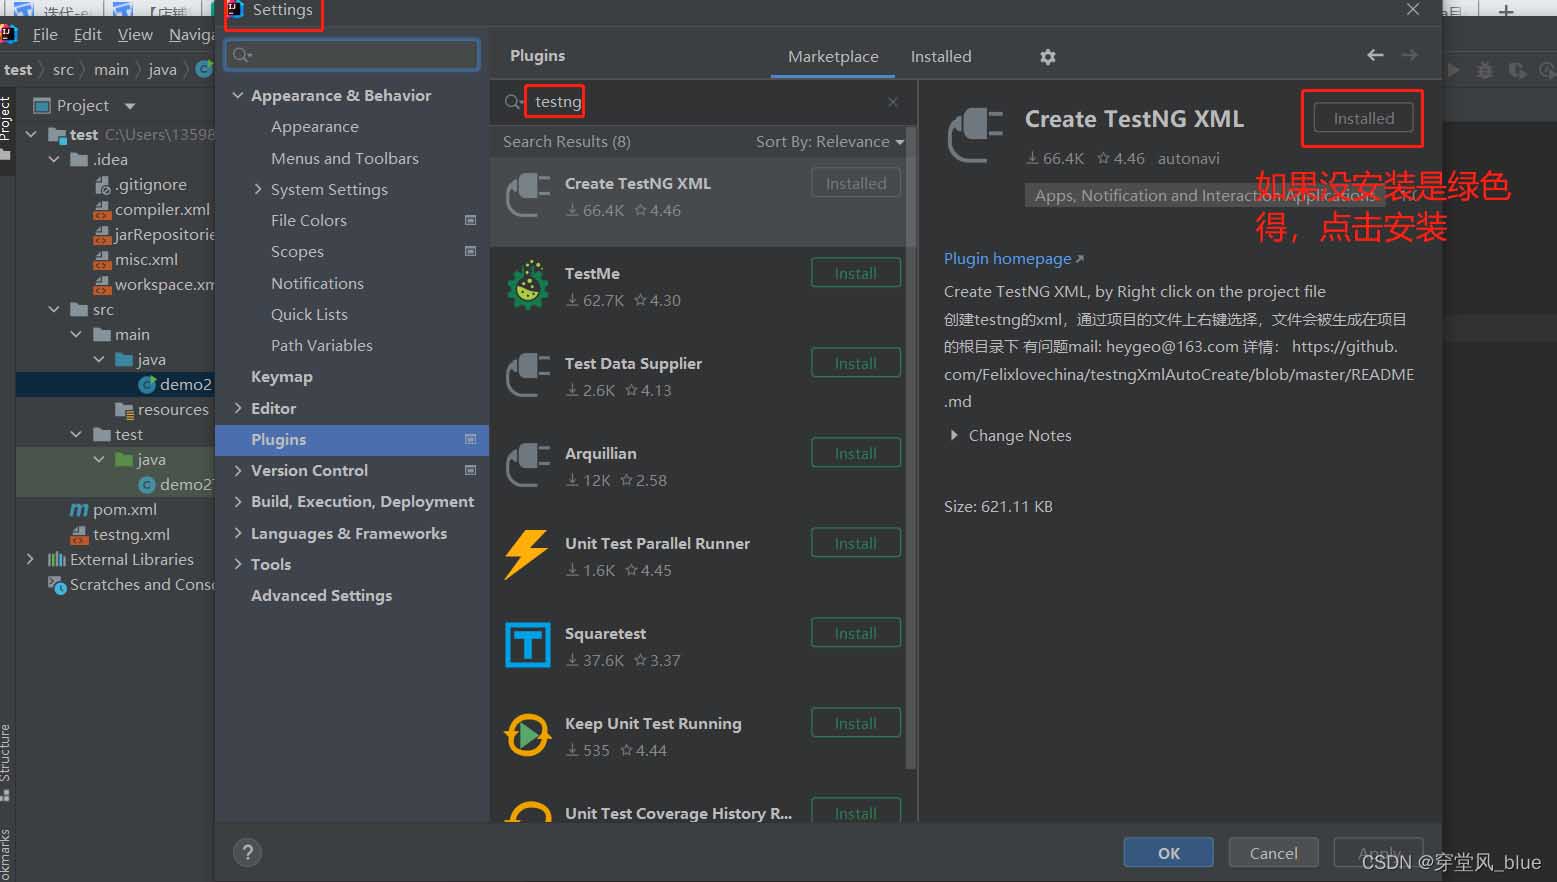Install Unit Test Parallel Runner plugin
The width and height of the screenshot is (1557, 882).
coord(856,543)
